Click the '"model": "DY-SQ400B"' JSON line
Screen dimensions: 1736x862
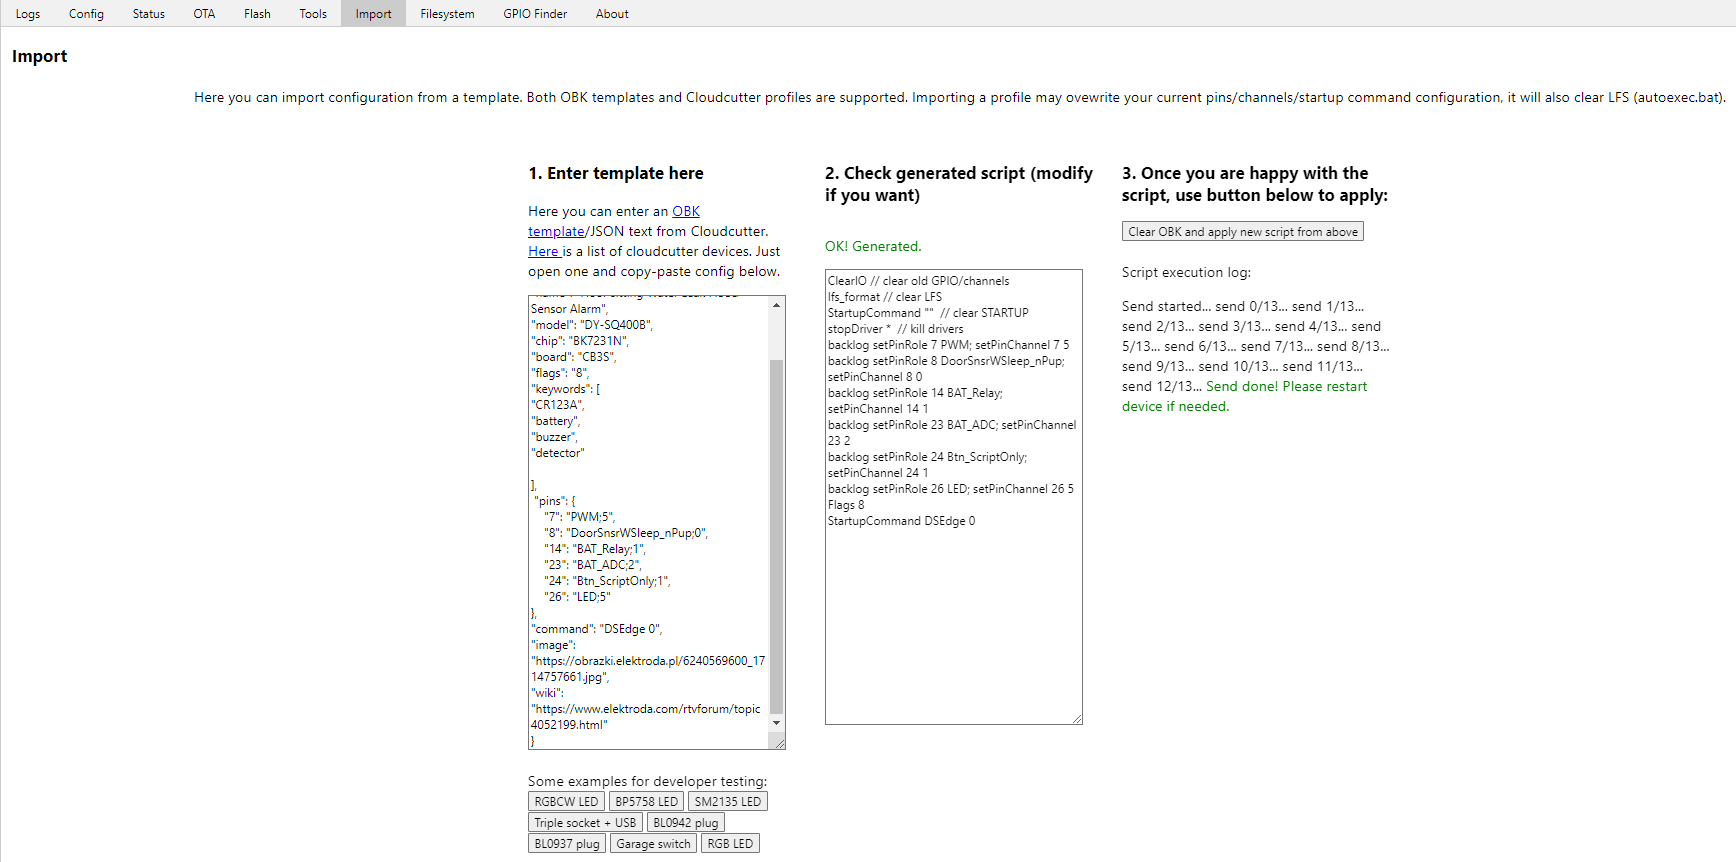[592, 325]
